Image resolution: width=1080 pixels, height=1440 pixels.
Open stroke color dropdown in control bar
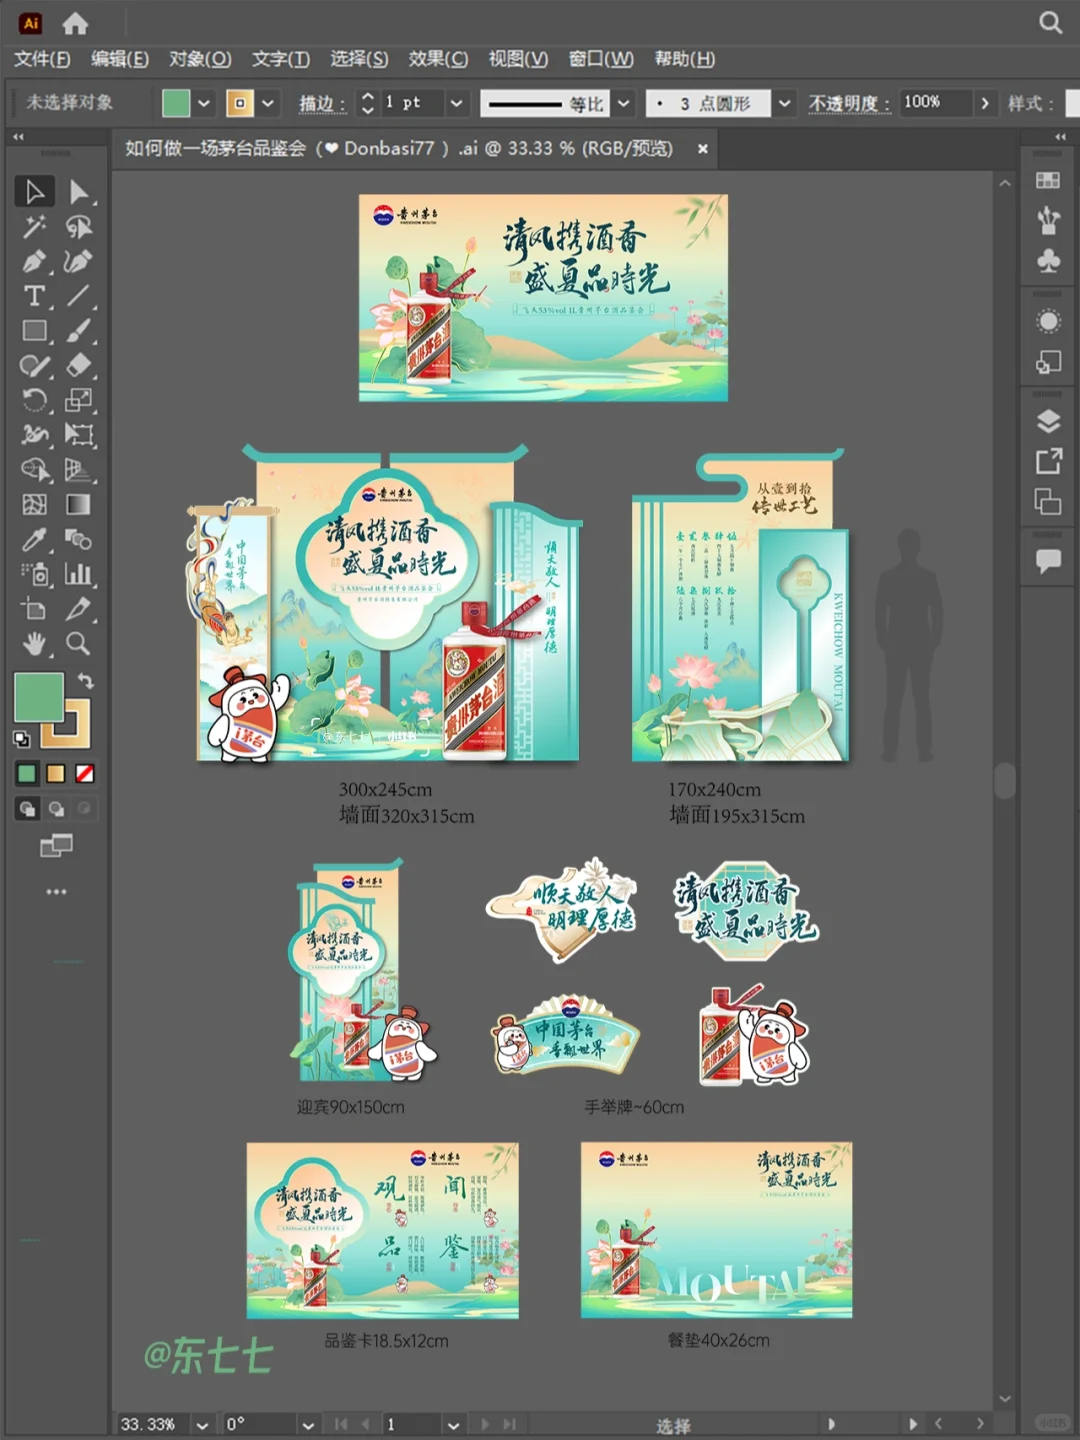point(268,103)
